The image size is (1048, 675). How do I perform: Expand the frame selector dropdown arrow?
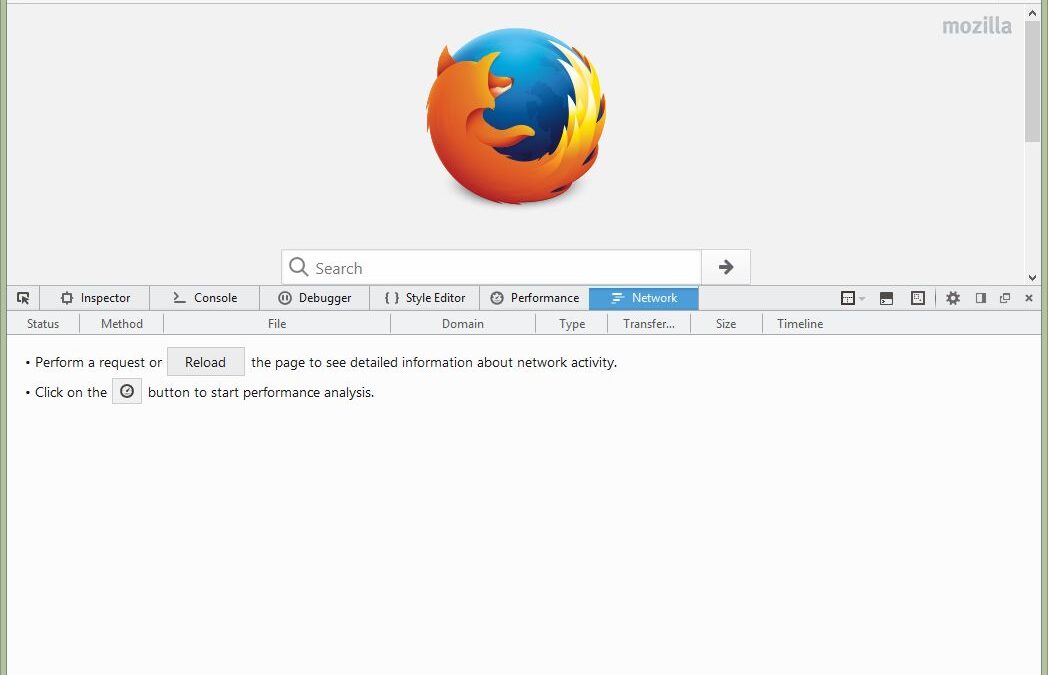[x=862, y=299]
